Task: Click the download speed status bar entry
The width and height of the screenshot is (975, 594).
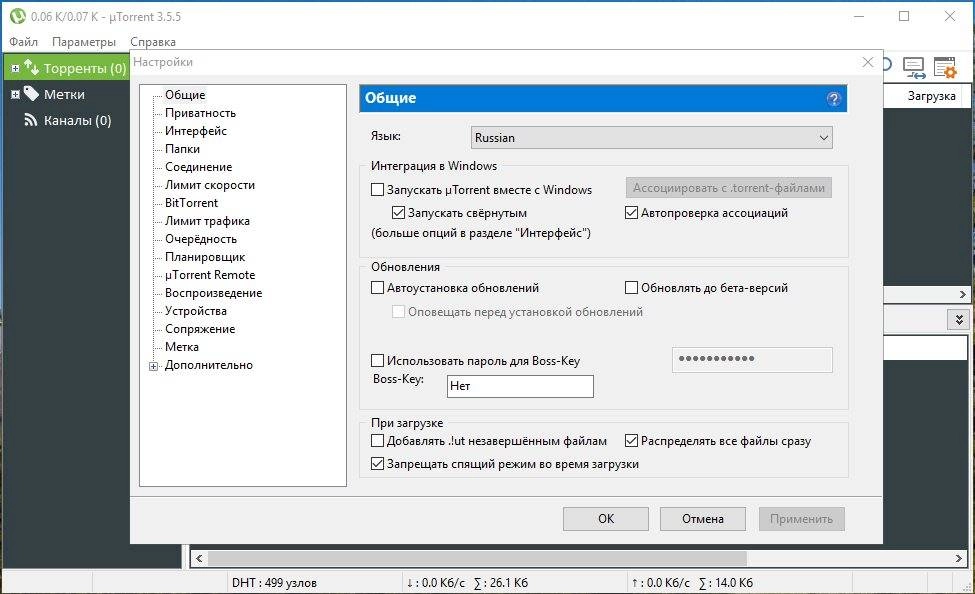Action: point(467,583)
